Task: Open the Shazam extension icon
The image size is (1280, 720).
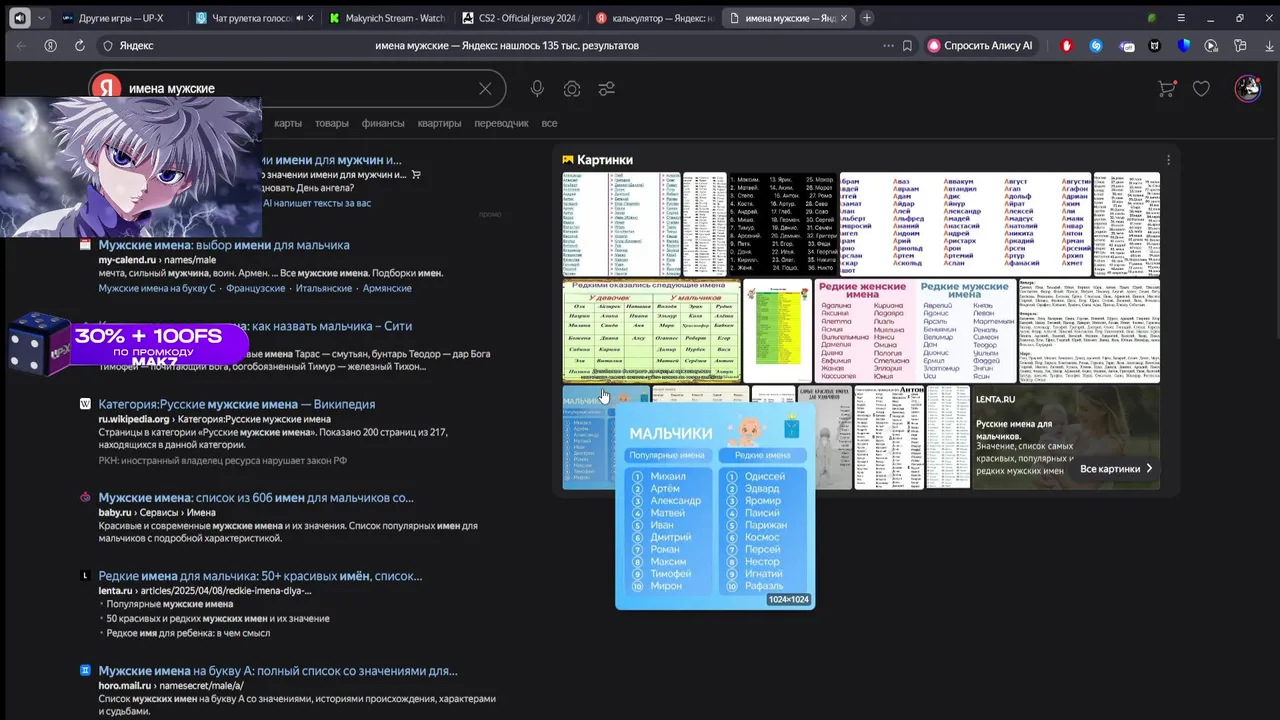Action: [1096, 45]
